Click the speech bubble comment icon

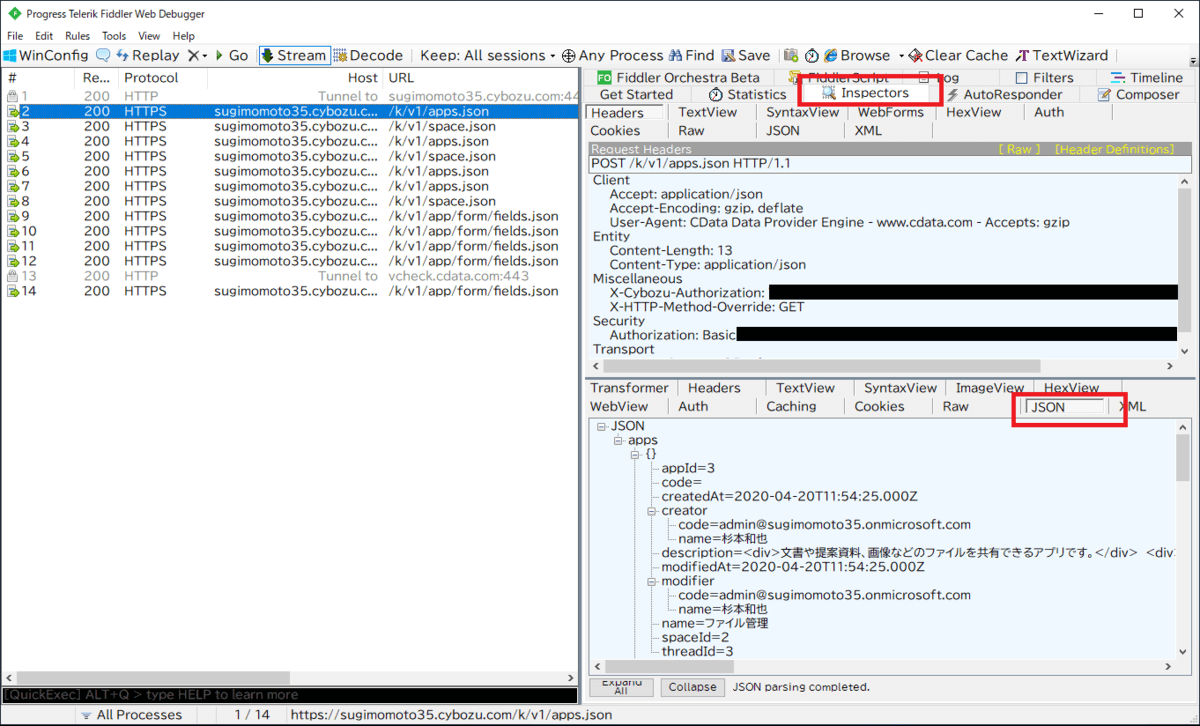point(103,56)
